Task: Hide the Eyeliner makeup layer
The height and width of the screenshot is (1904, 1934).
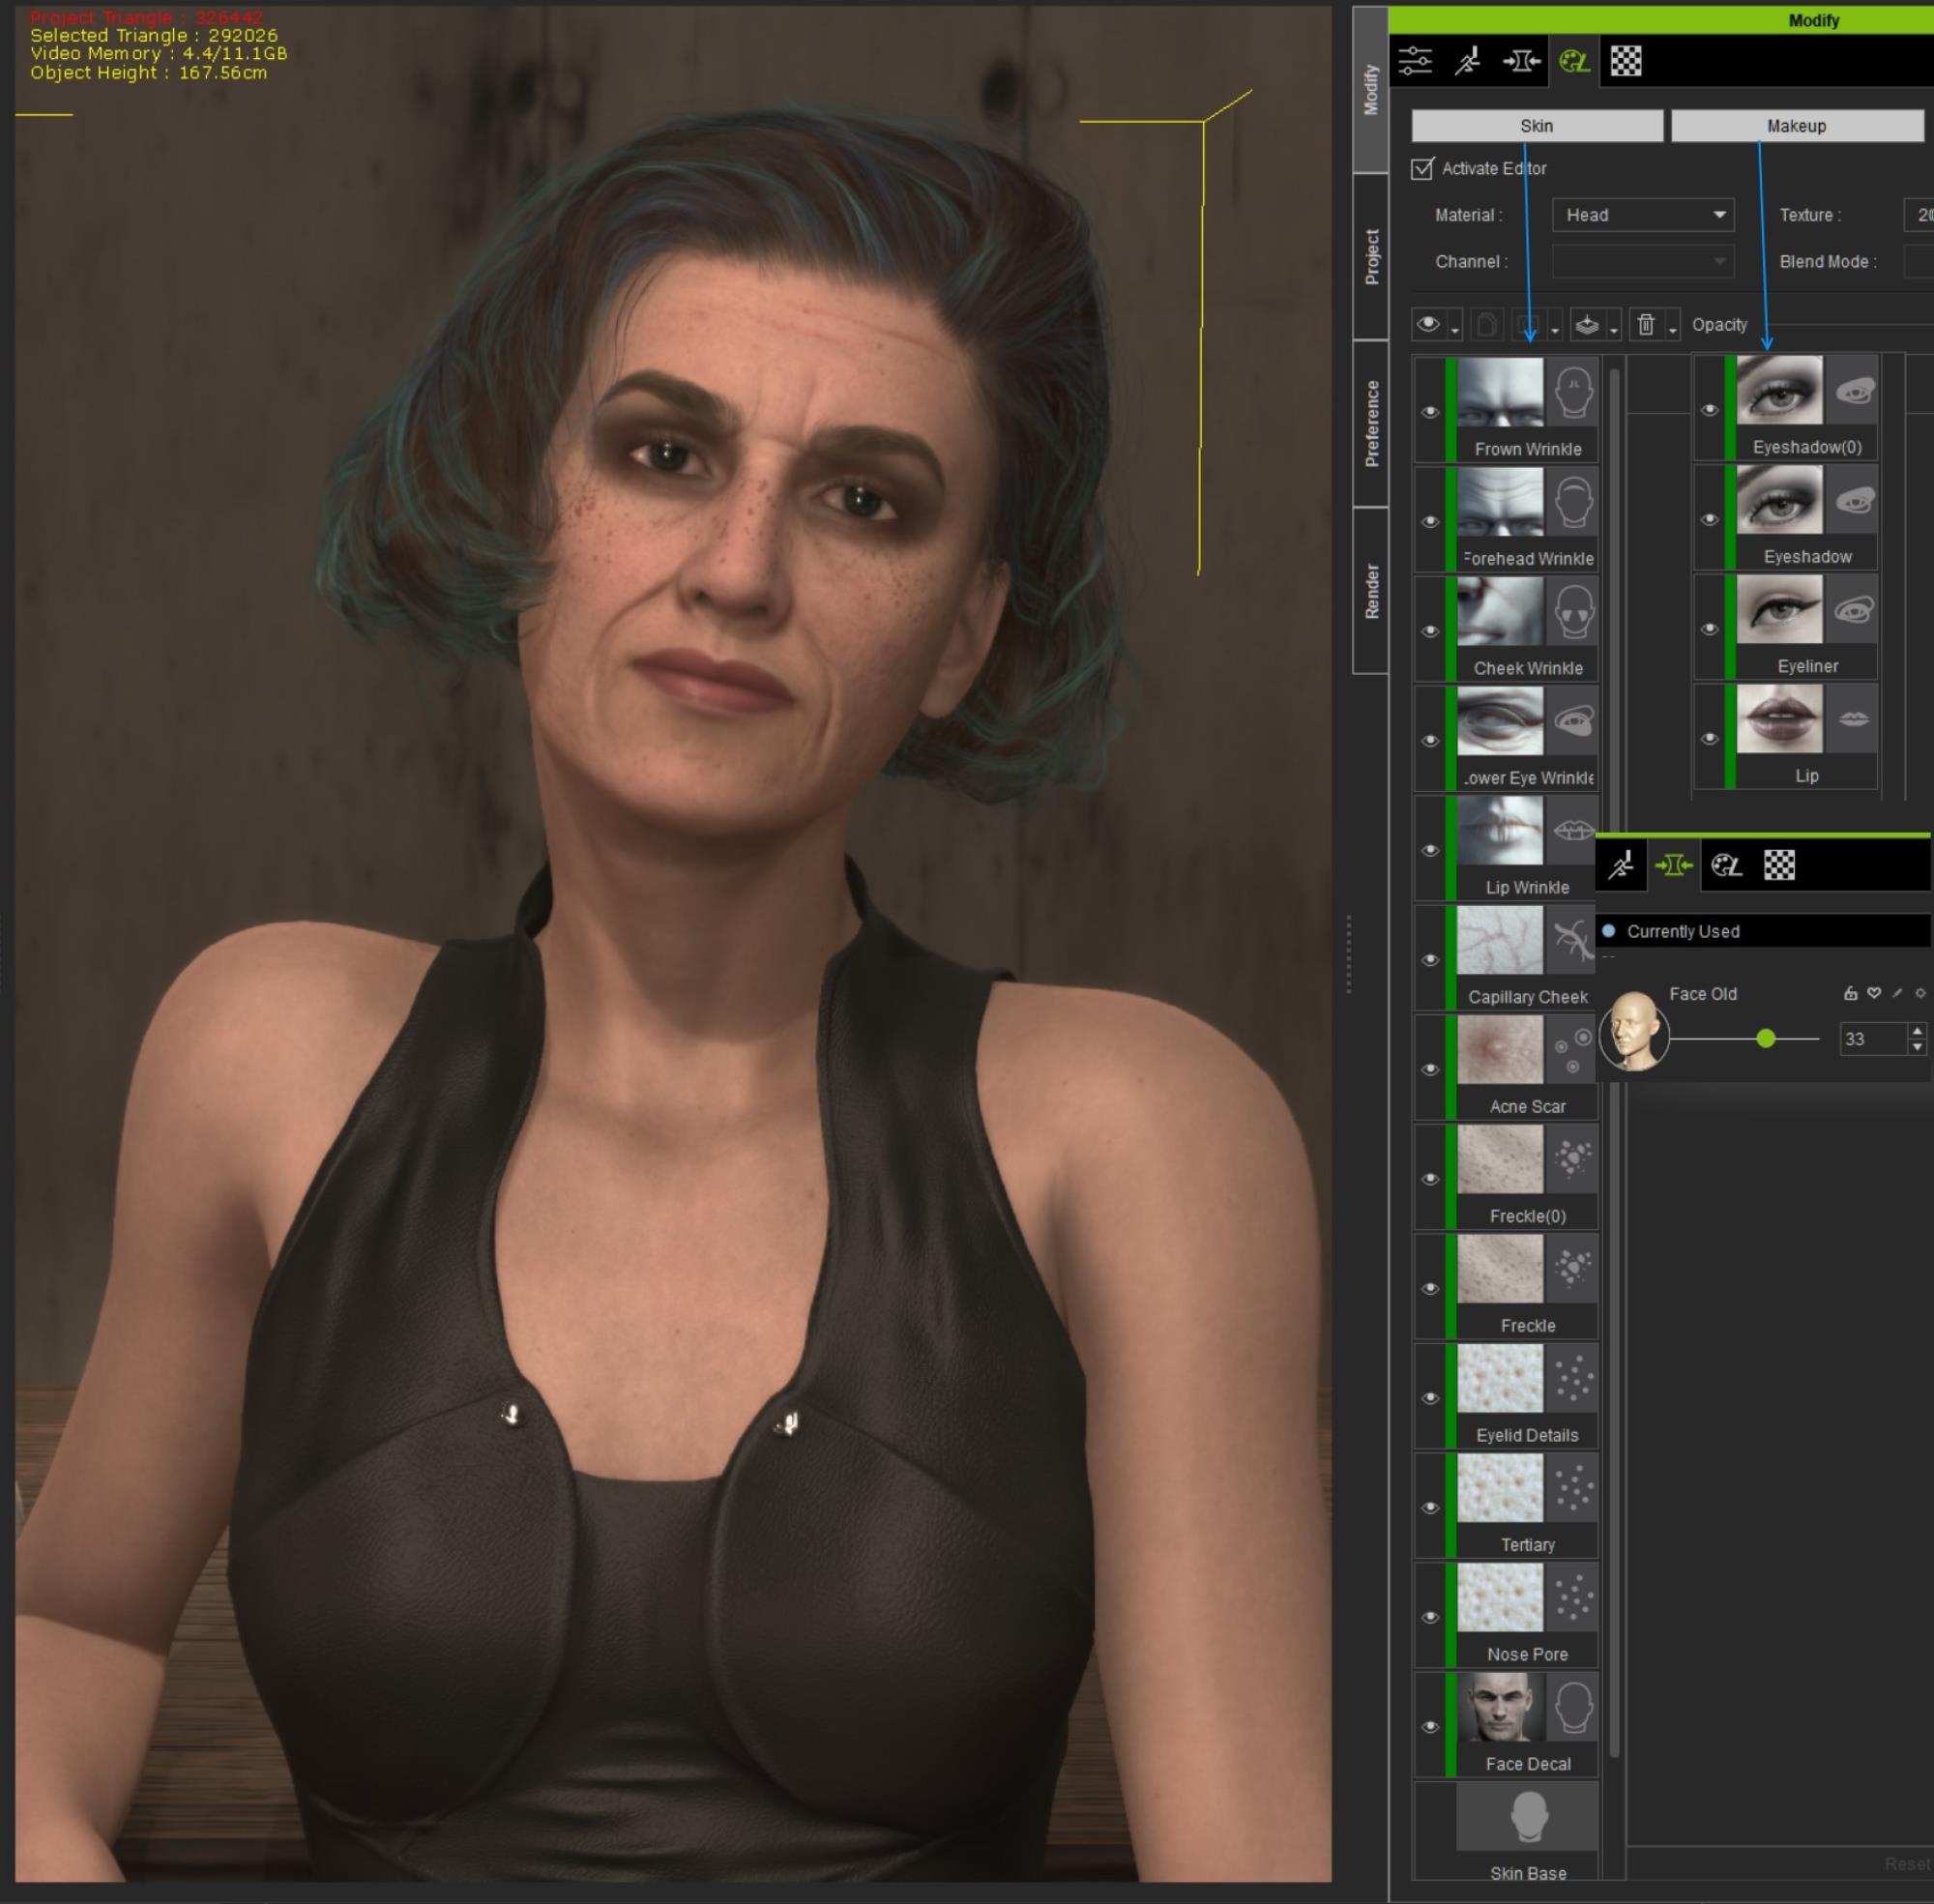Action: coord(1710,629)
